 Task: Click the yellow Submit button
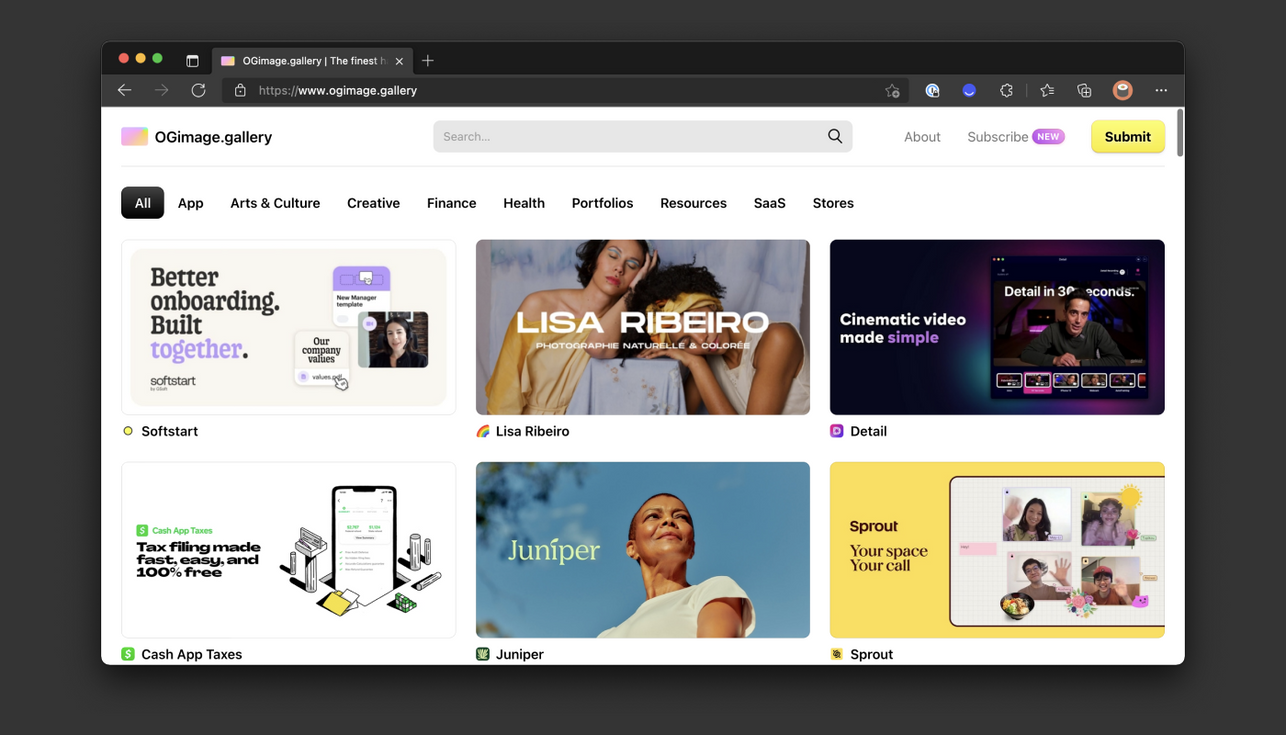pos(1127,137)
